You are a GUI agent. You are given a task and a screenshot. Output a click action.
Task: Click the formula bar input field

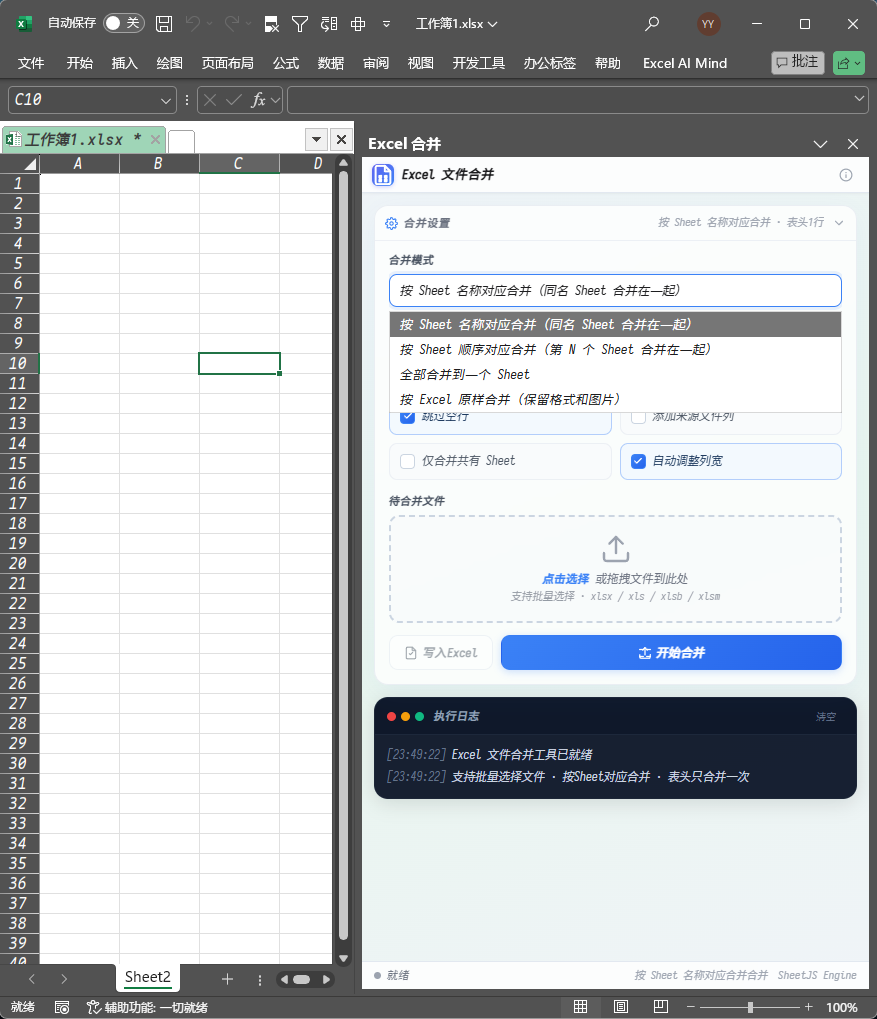(569, 99)
